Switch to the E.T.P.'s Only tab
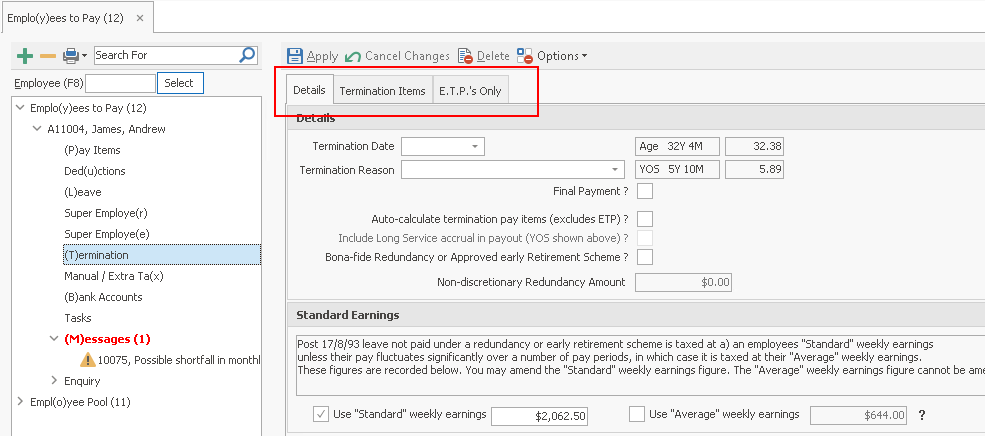 tap(470, 91)
